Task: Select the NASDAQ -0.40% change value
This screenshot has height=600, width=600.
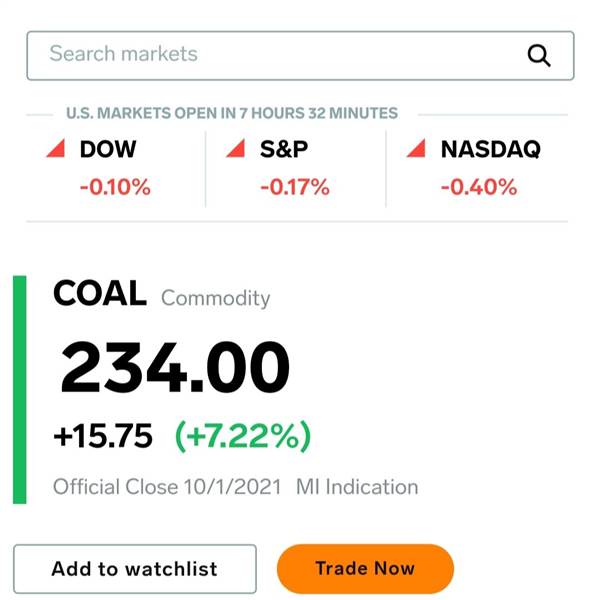Action: coord(479,187)
